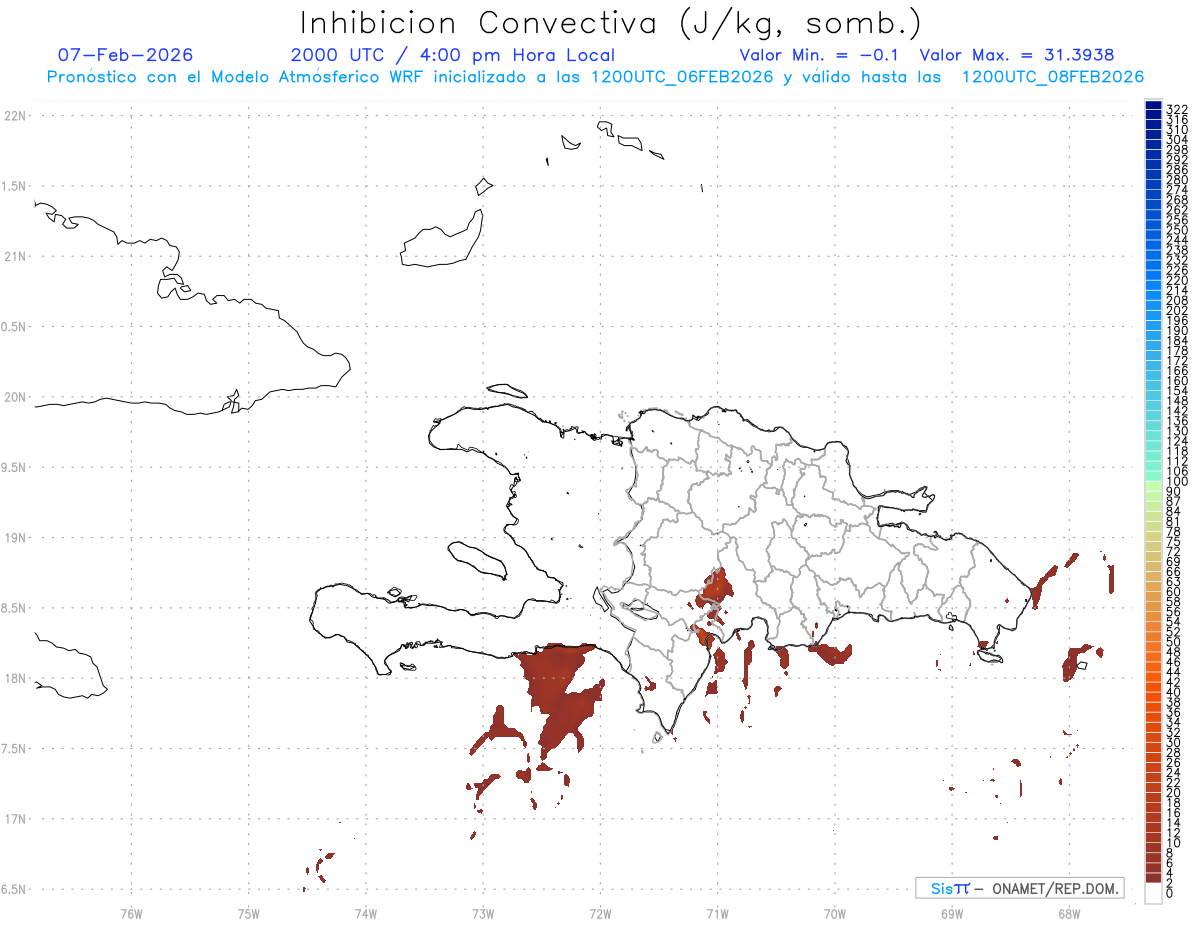Pick the pale green swatch beside 100
The width and height of the screenshot is (1200, 927).
[1154, 484]
